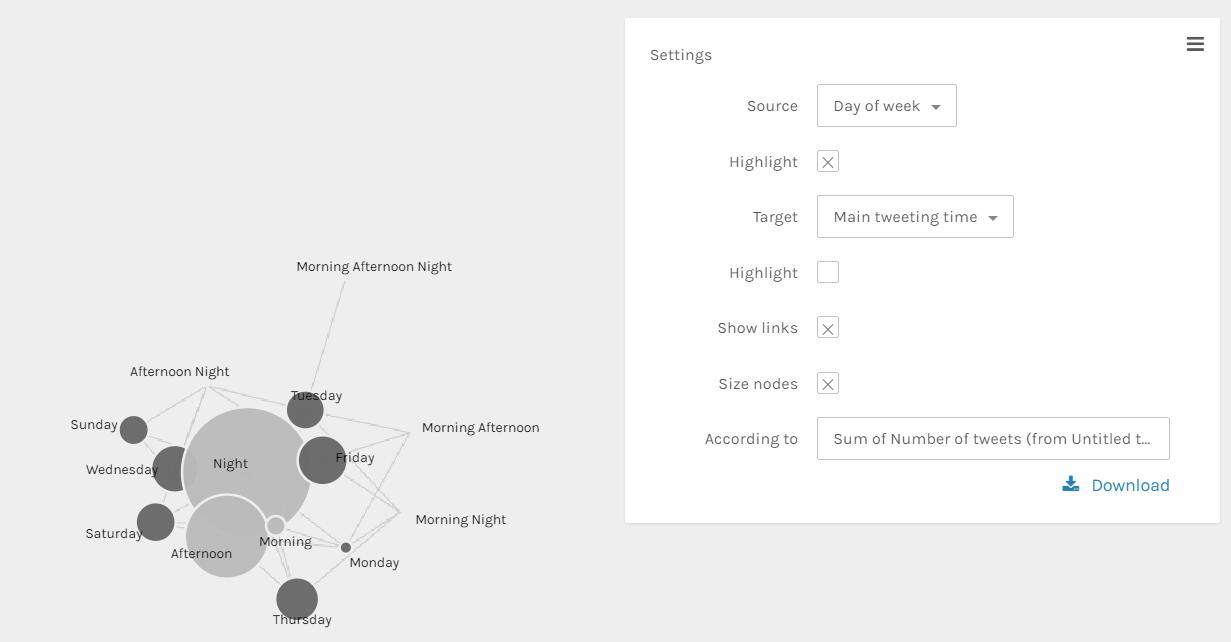Select the Tuesday node circle

coord(305,409)
